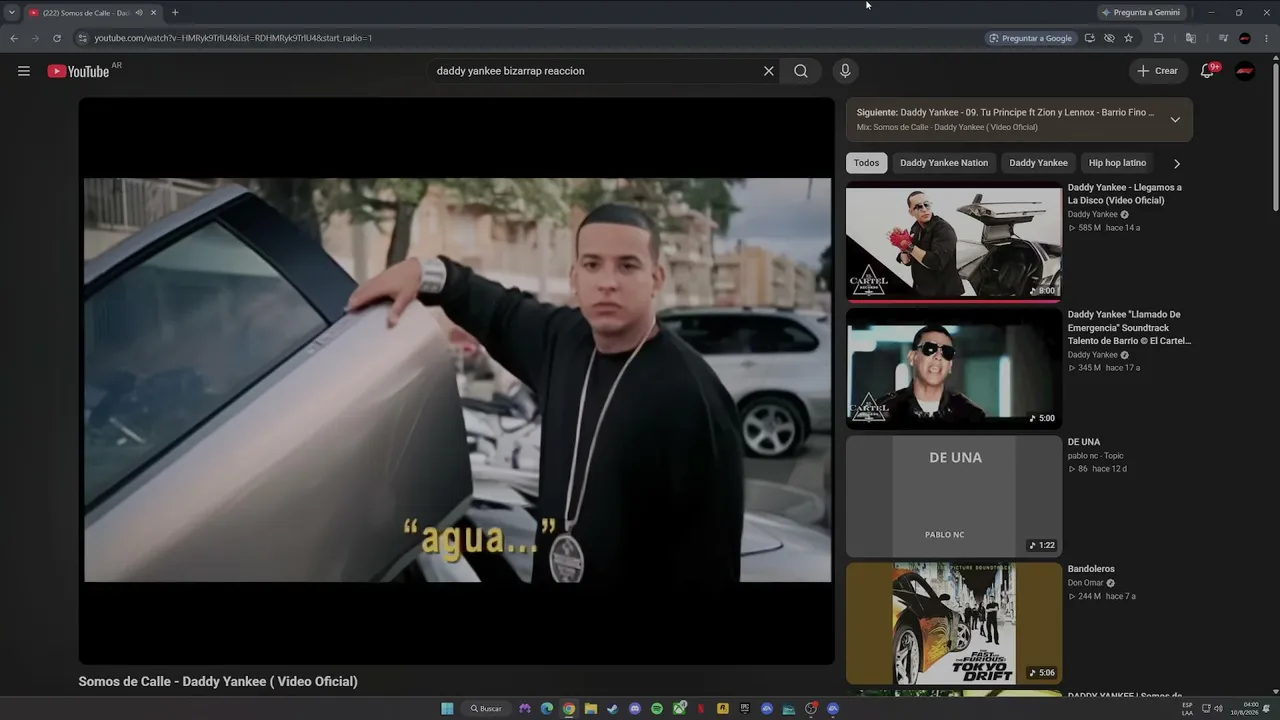This screenshot has width=1280, height=720.
Task: Open the Windows Start menu
Action: point(447,709)
